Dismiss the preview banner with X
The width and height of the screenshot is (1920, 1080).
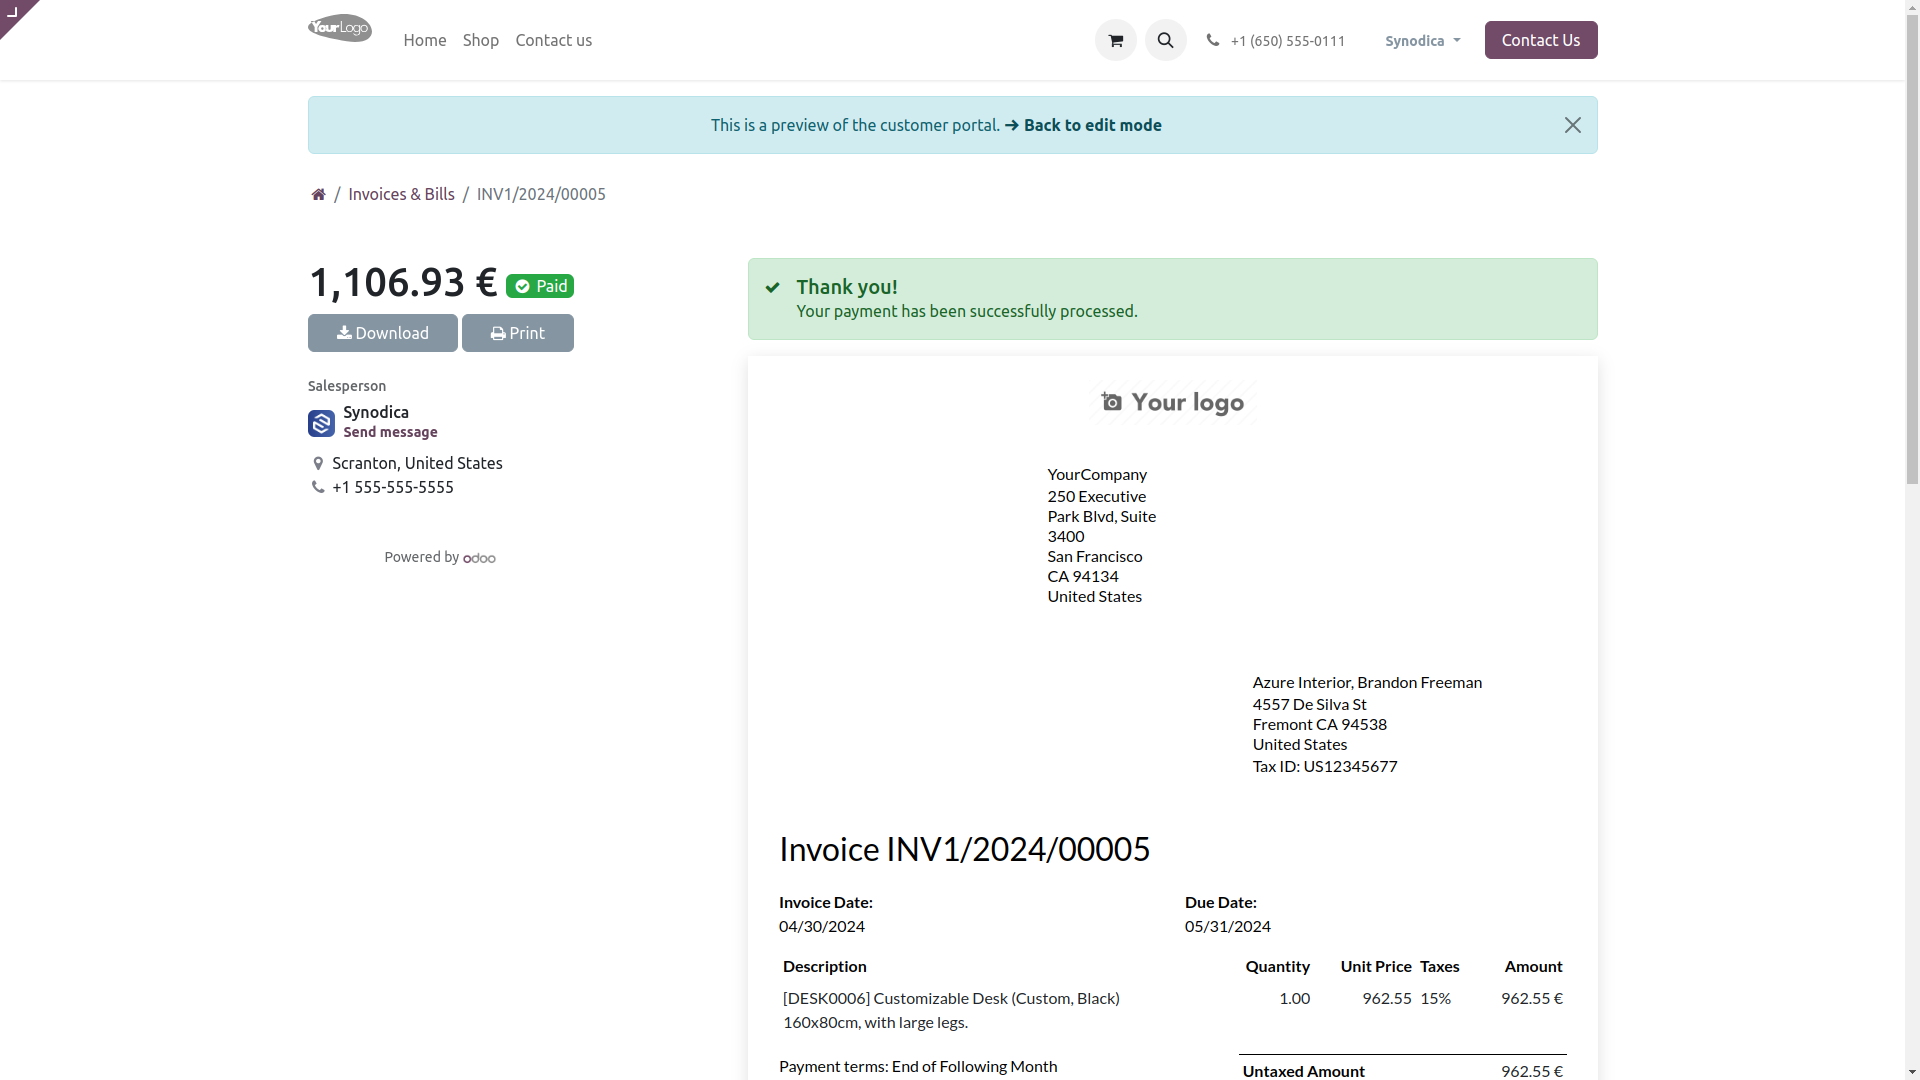pos(1573,125)
